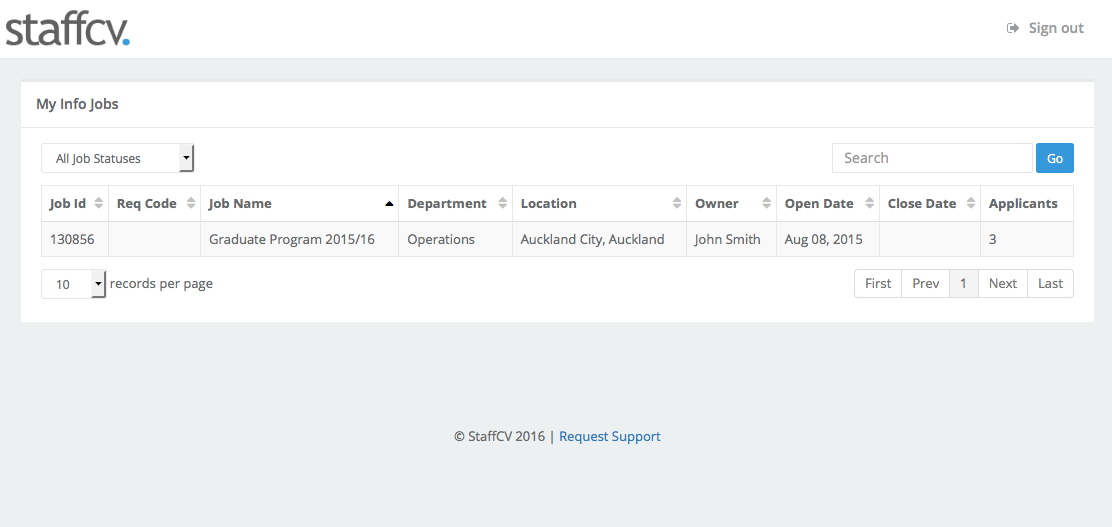Click the staffcv logo
This screenshot has height=527, width=1112.
(67, 30)
